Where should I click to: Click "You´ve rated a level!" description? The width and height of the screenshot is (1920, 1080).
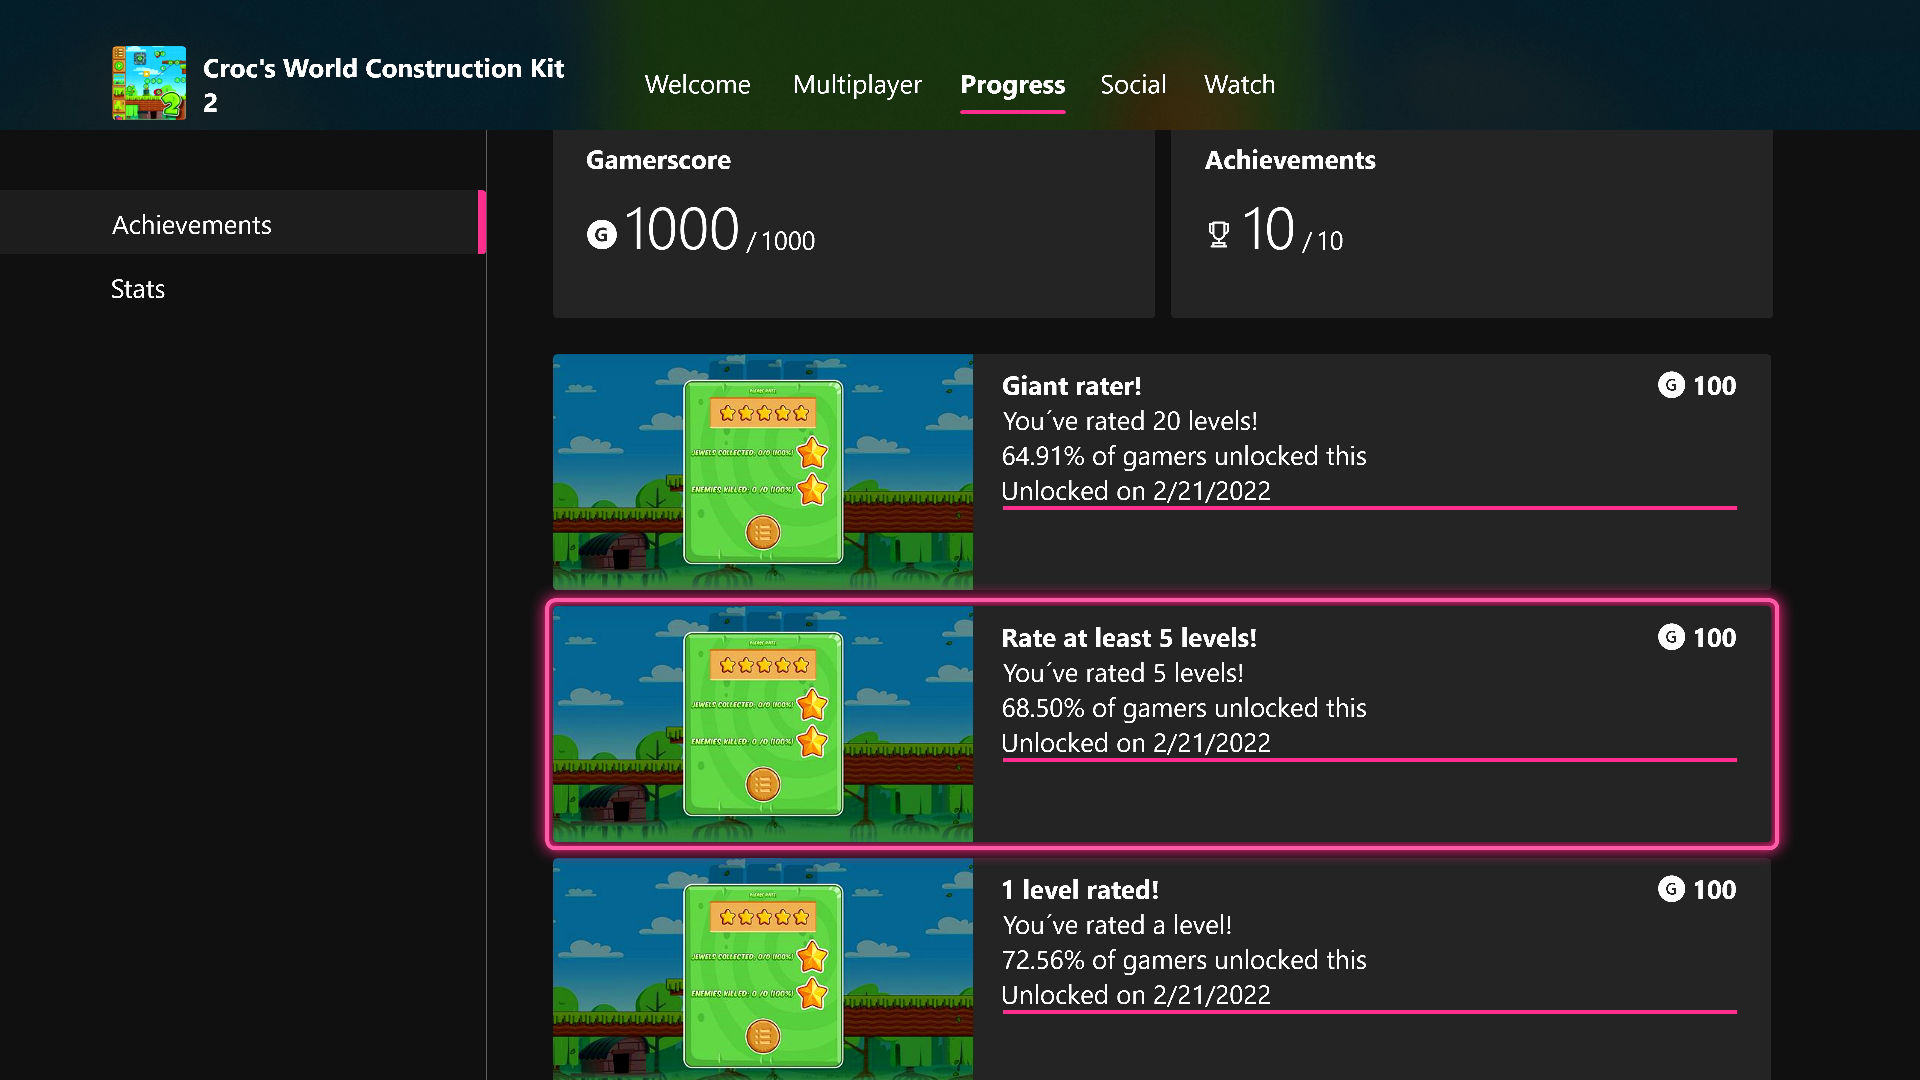pos(1117,925)
